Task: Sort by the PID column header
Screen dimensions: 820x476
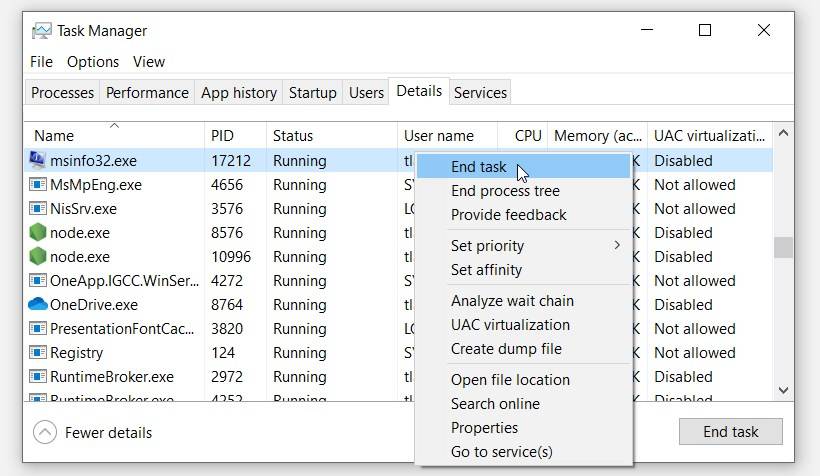Action: click(x=235, y=135)
